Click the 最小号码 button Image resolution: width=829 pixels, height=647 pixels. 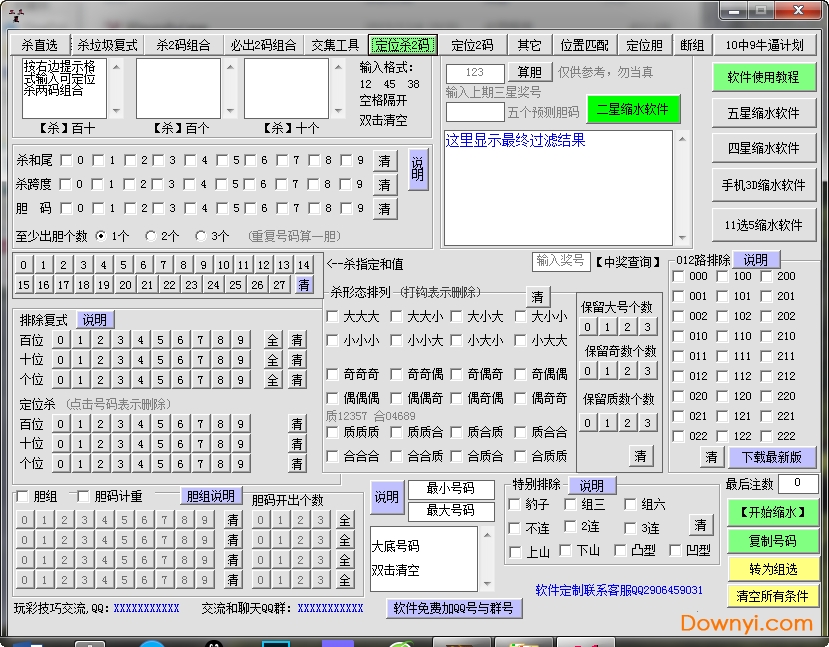[451, 488]
